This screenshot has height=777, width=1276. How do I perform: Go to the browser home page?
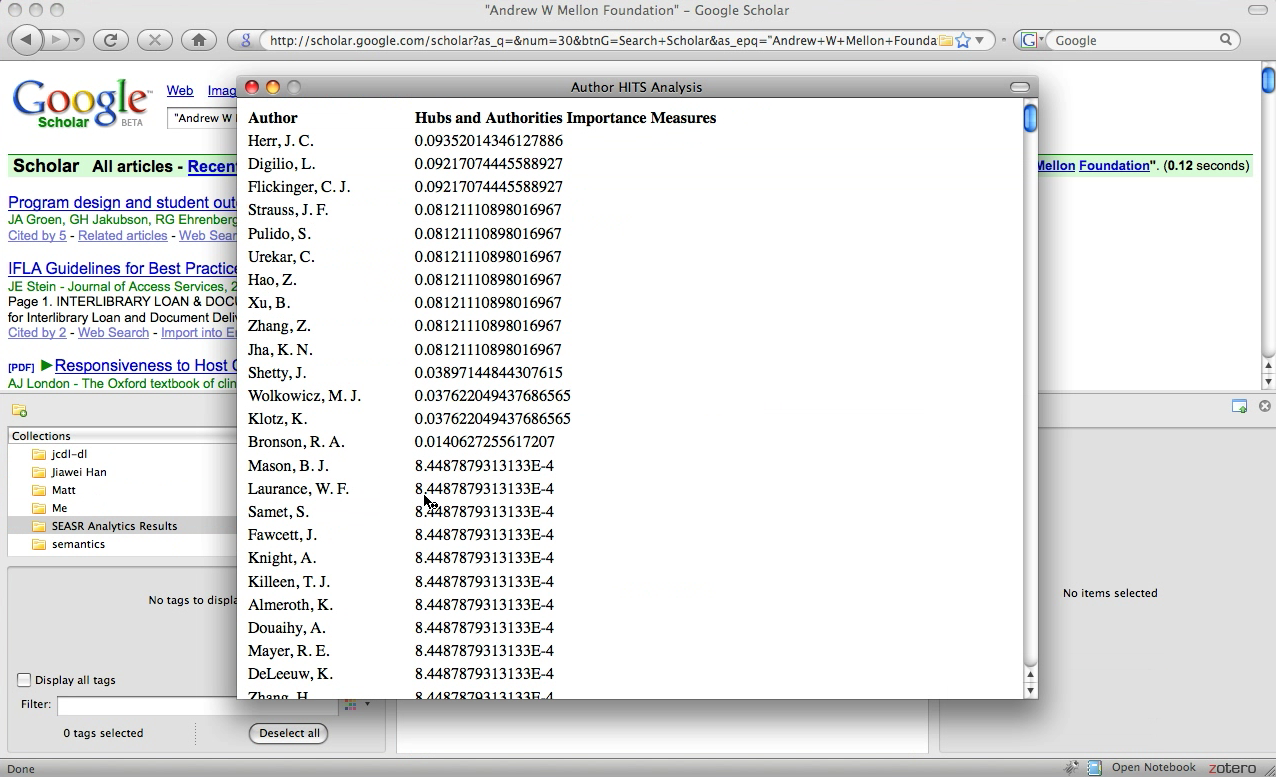(198, 40)
